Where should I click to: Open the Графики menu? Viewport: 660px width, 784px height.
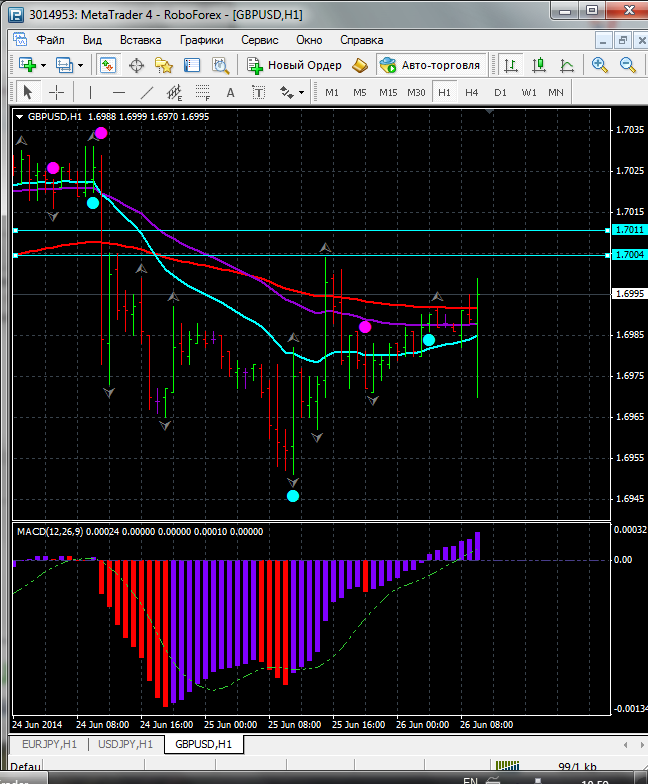tap(202, 40)
